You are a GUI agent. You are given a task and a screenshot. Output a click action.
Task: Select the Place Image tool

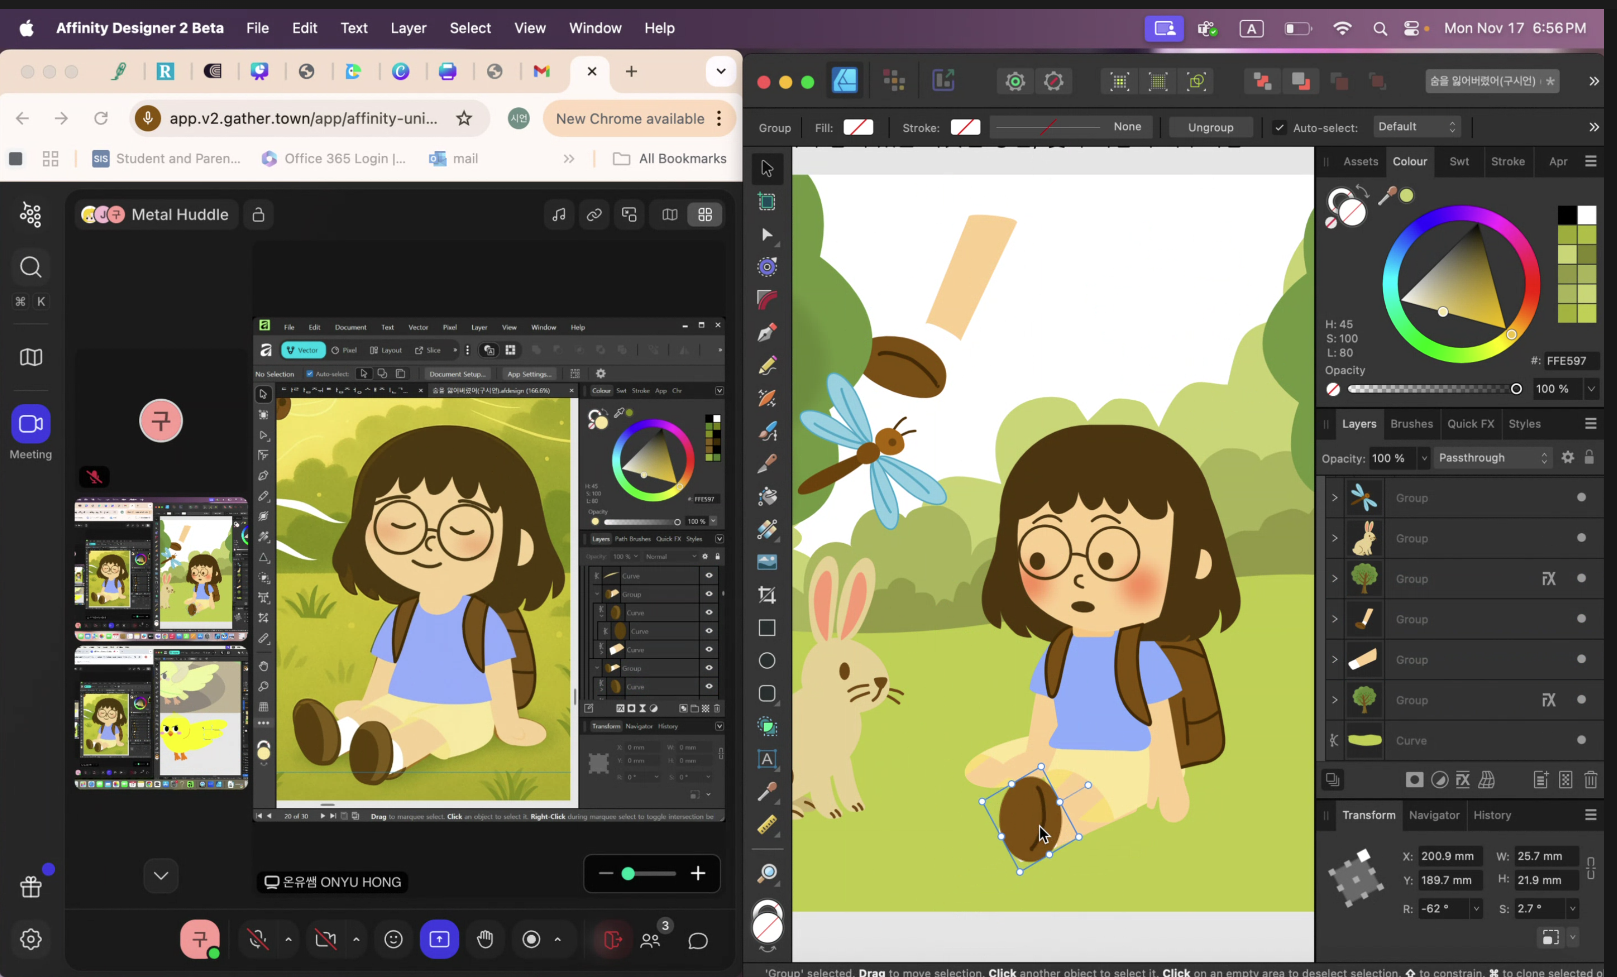point(767,562)
